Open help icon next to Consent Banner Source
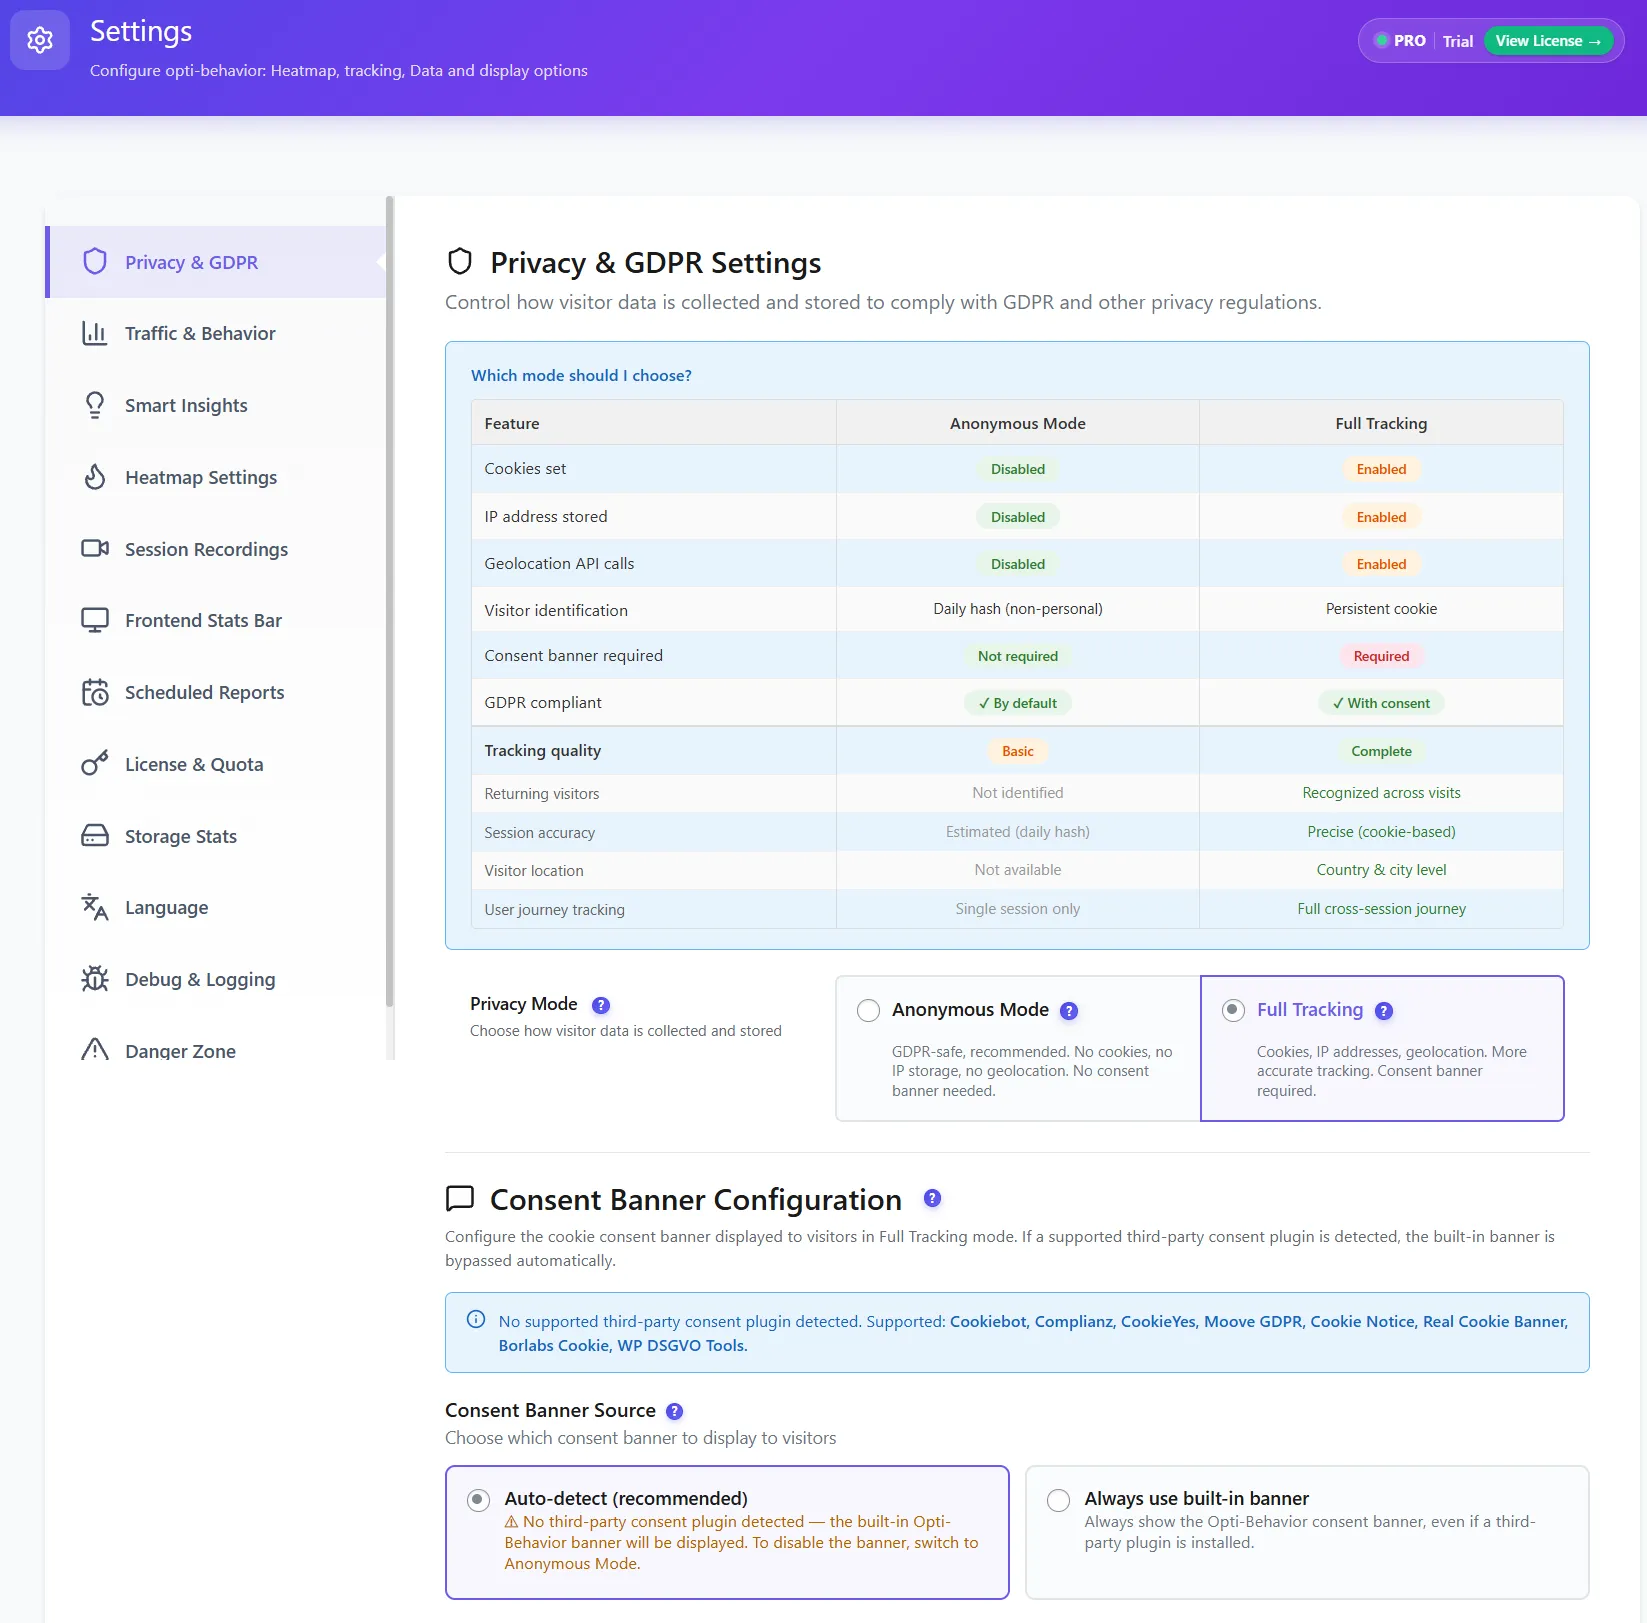The image size is (1647, 1623). (675, 1411)
